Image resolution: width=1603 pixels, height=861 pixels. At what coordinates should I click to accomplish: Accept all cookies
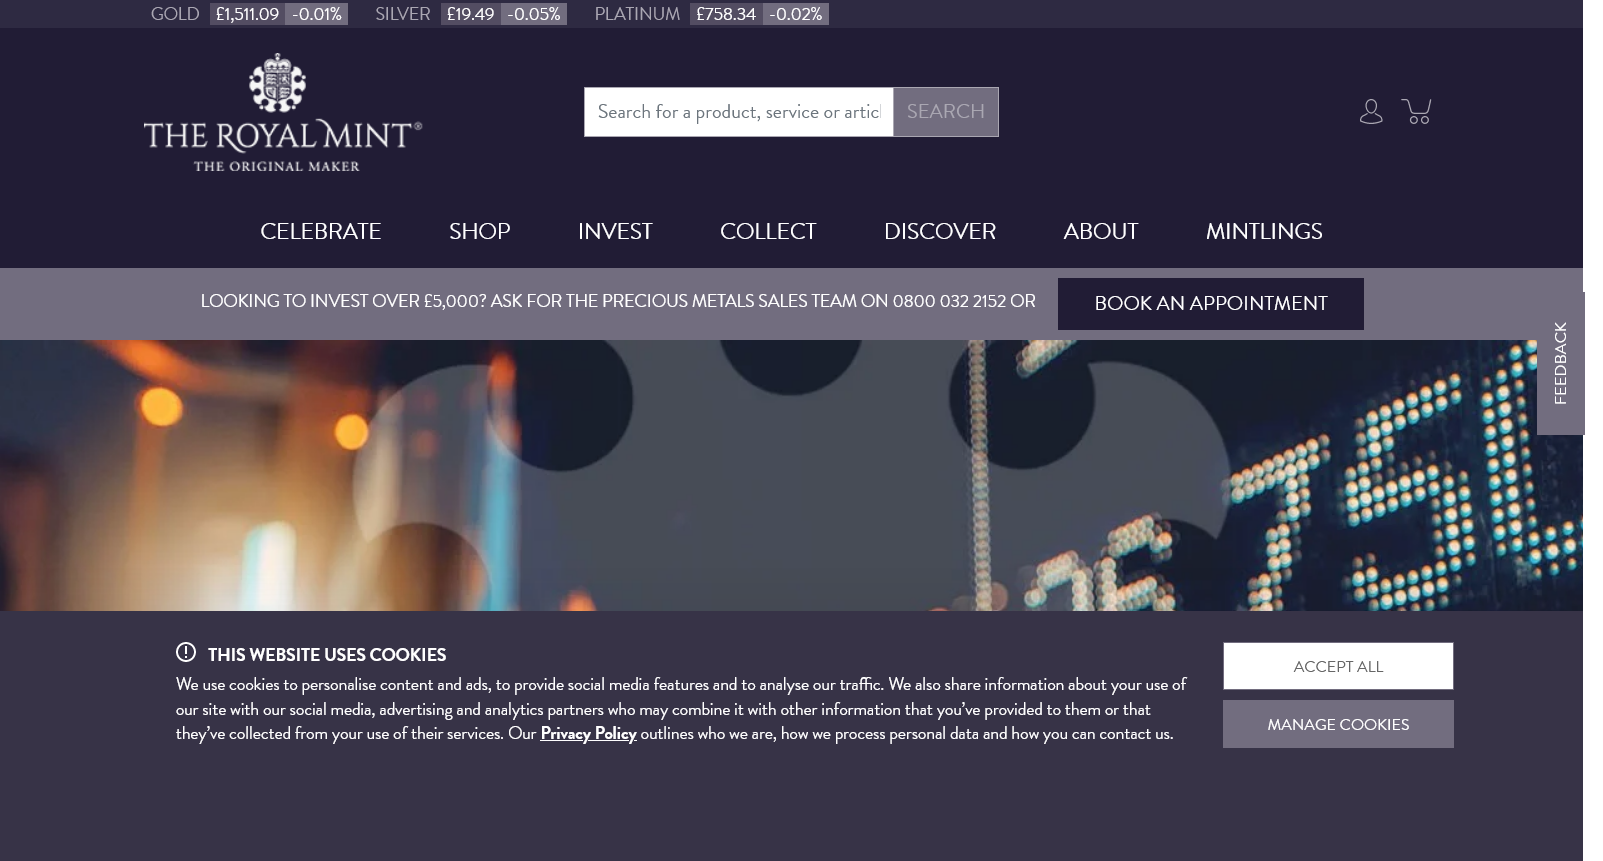tap(1337, 666)
